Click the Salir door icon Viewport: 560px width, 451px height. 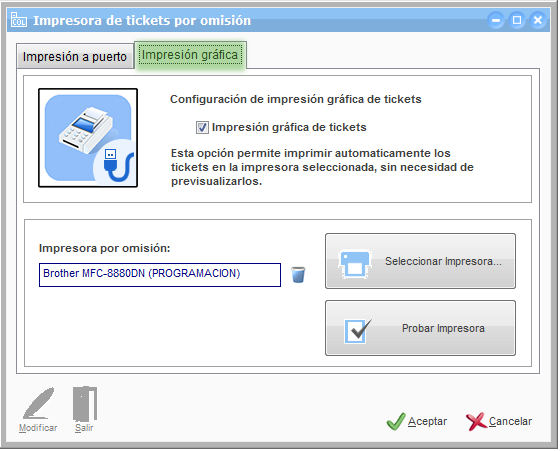pyautogui.click(x=85, y=404)
